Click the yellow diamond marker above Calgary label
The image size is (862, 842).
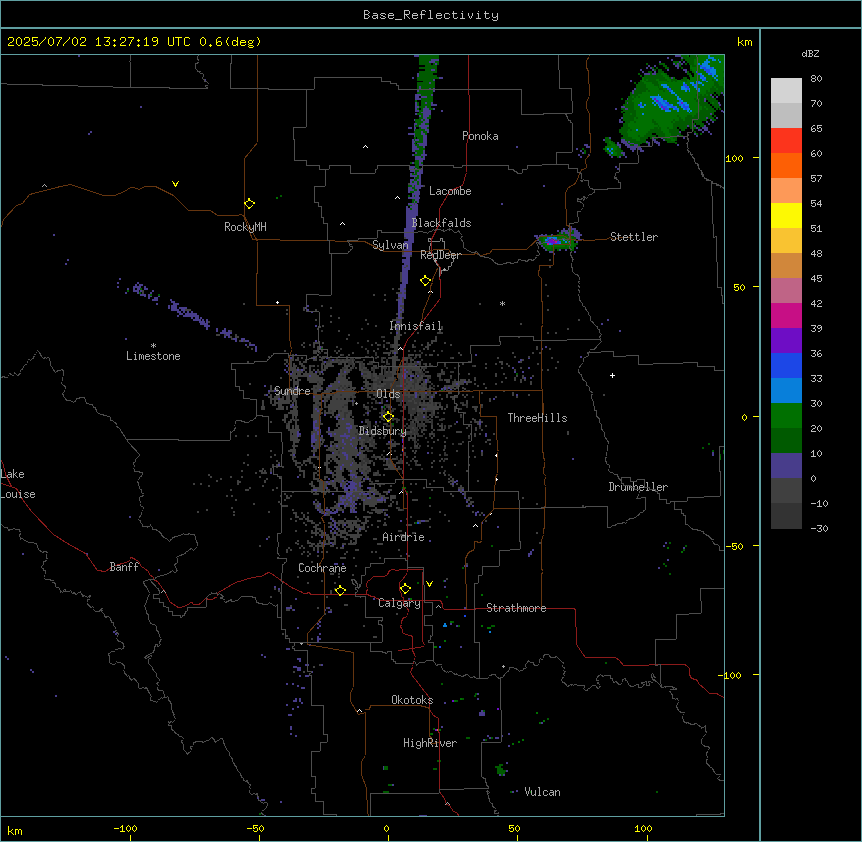pyautogui.click(x=405, y=589)
